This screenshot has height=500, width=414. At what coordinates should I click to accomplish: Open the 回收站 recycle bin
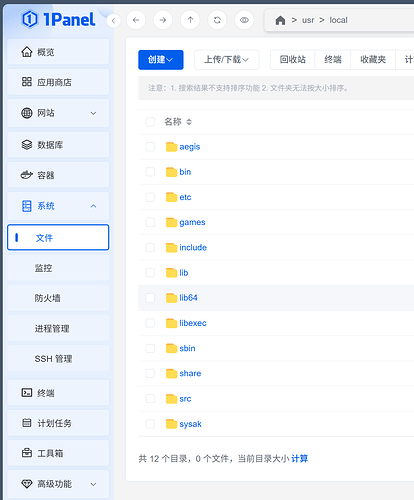[x=293, y=60]
